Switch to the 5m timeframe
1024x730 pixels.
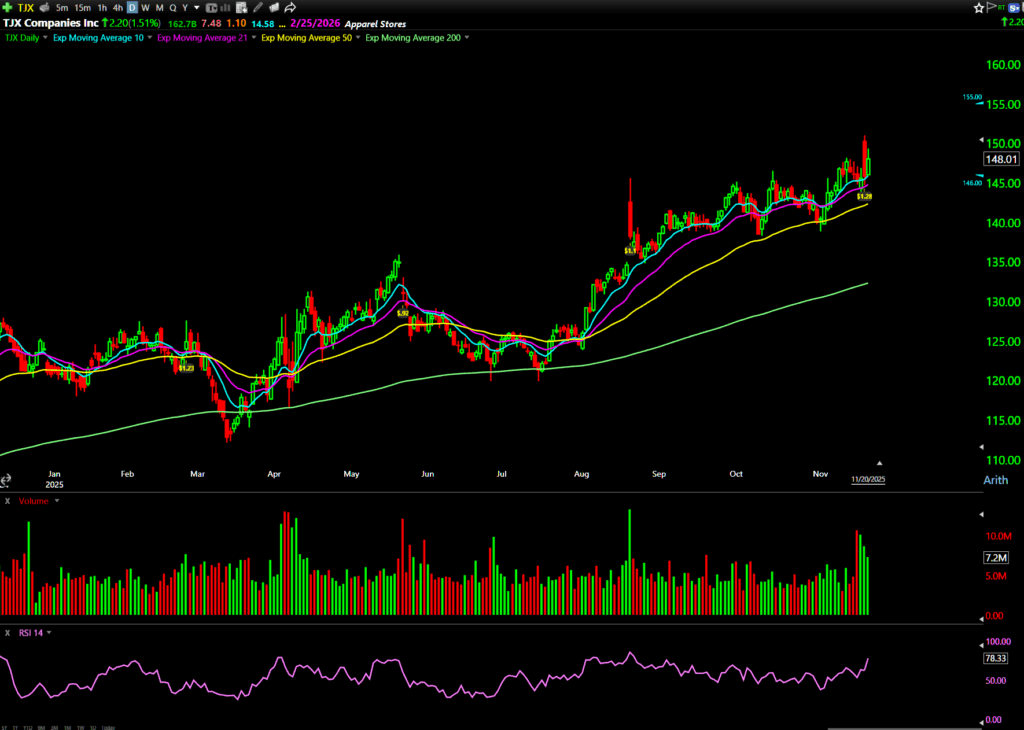(62, 7)
